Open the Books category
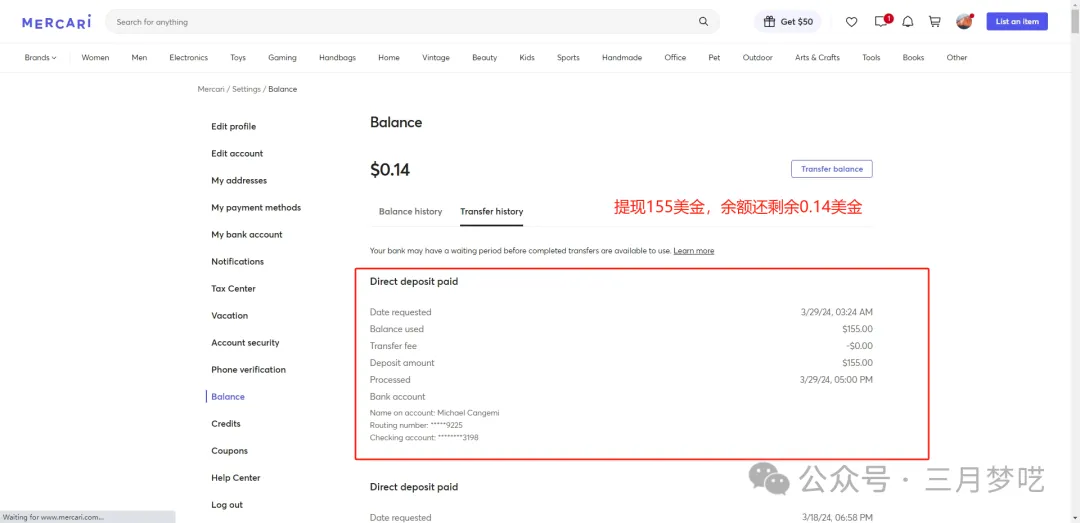Image resolution: width=1080 pixels, height=523 pixels. 913,58
